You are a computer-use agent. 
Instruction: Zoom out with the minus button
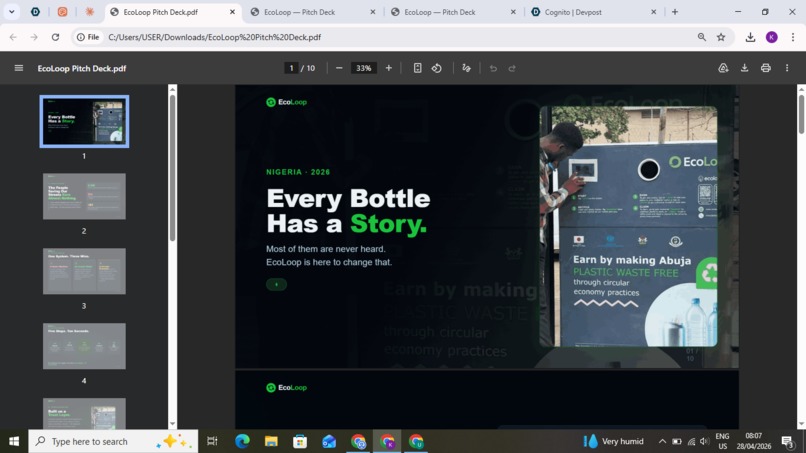[x=339, y=68]
